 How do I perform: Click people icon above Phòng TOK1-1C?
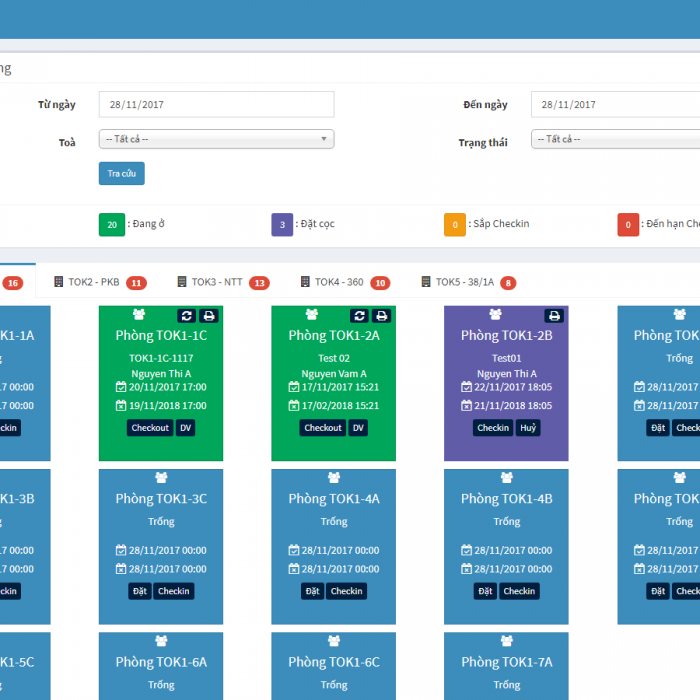[x=139, y=315]
